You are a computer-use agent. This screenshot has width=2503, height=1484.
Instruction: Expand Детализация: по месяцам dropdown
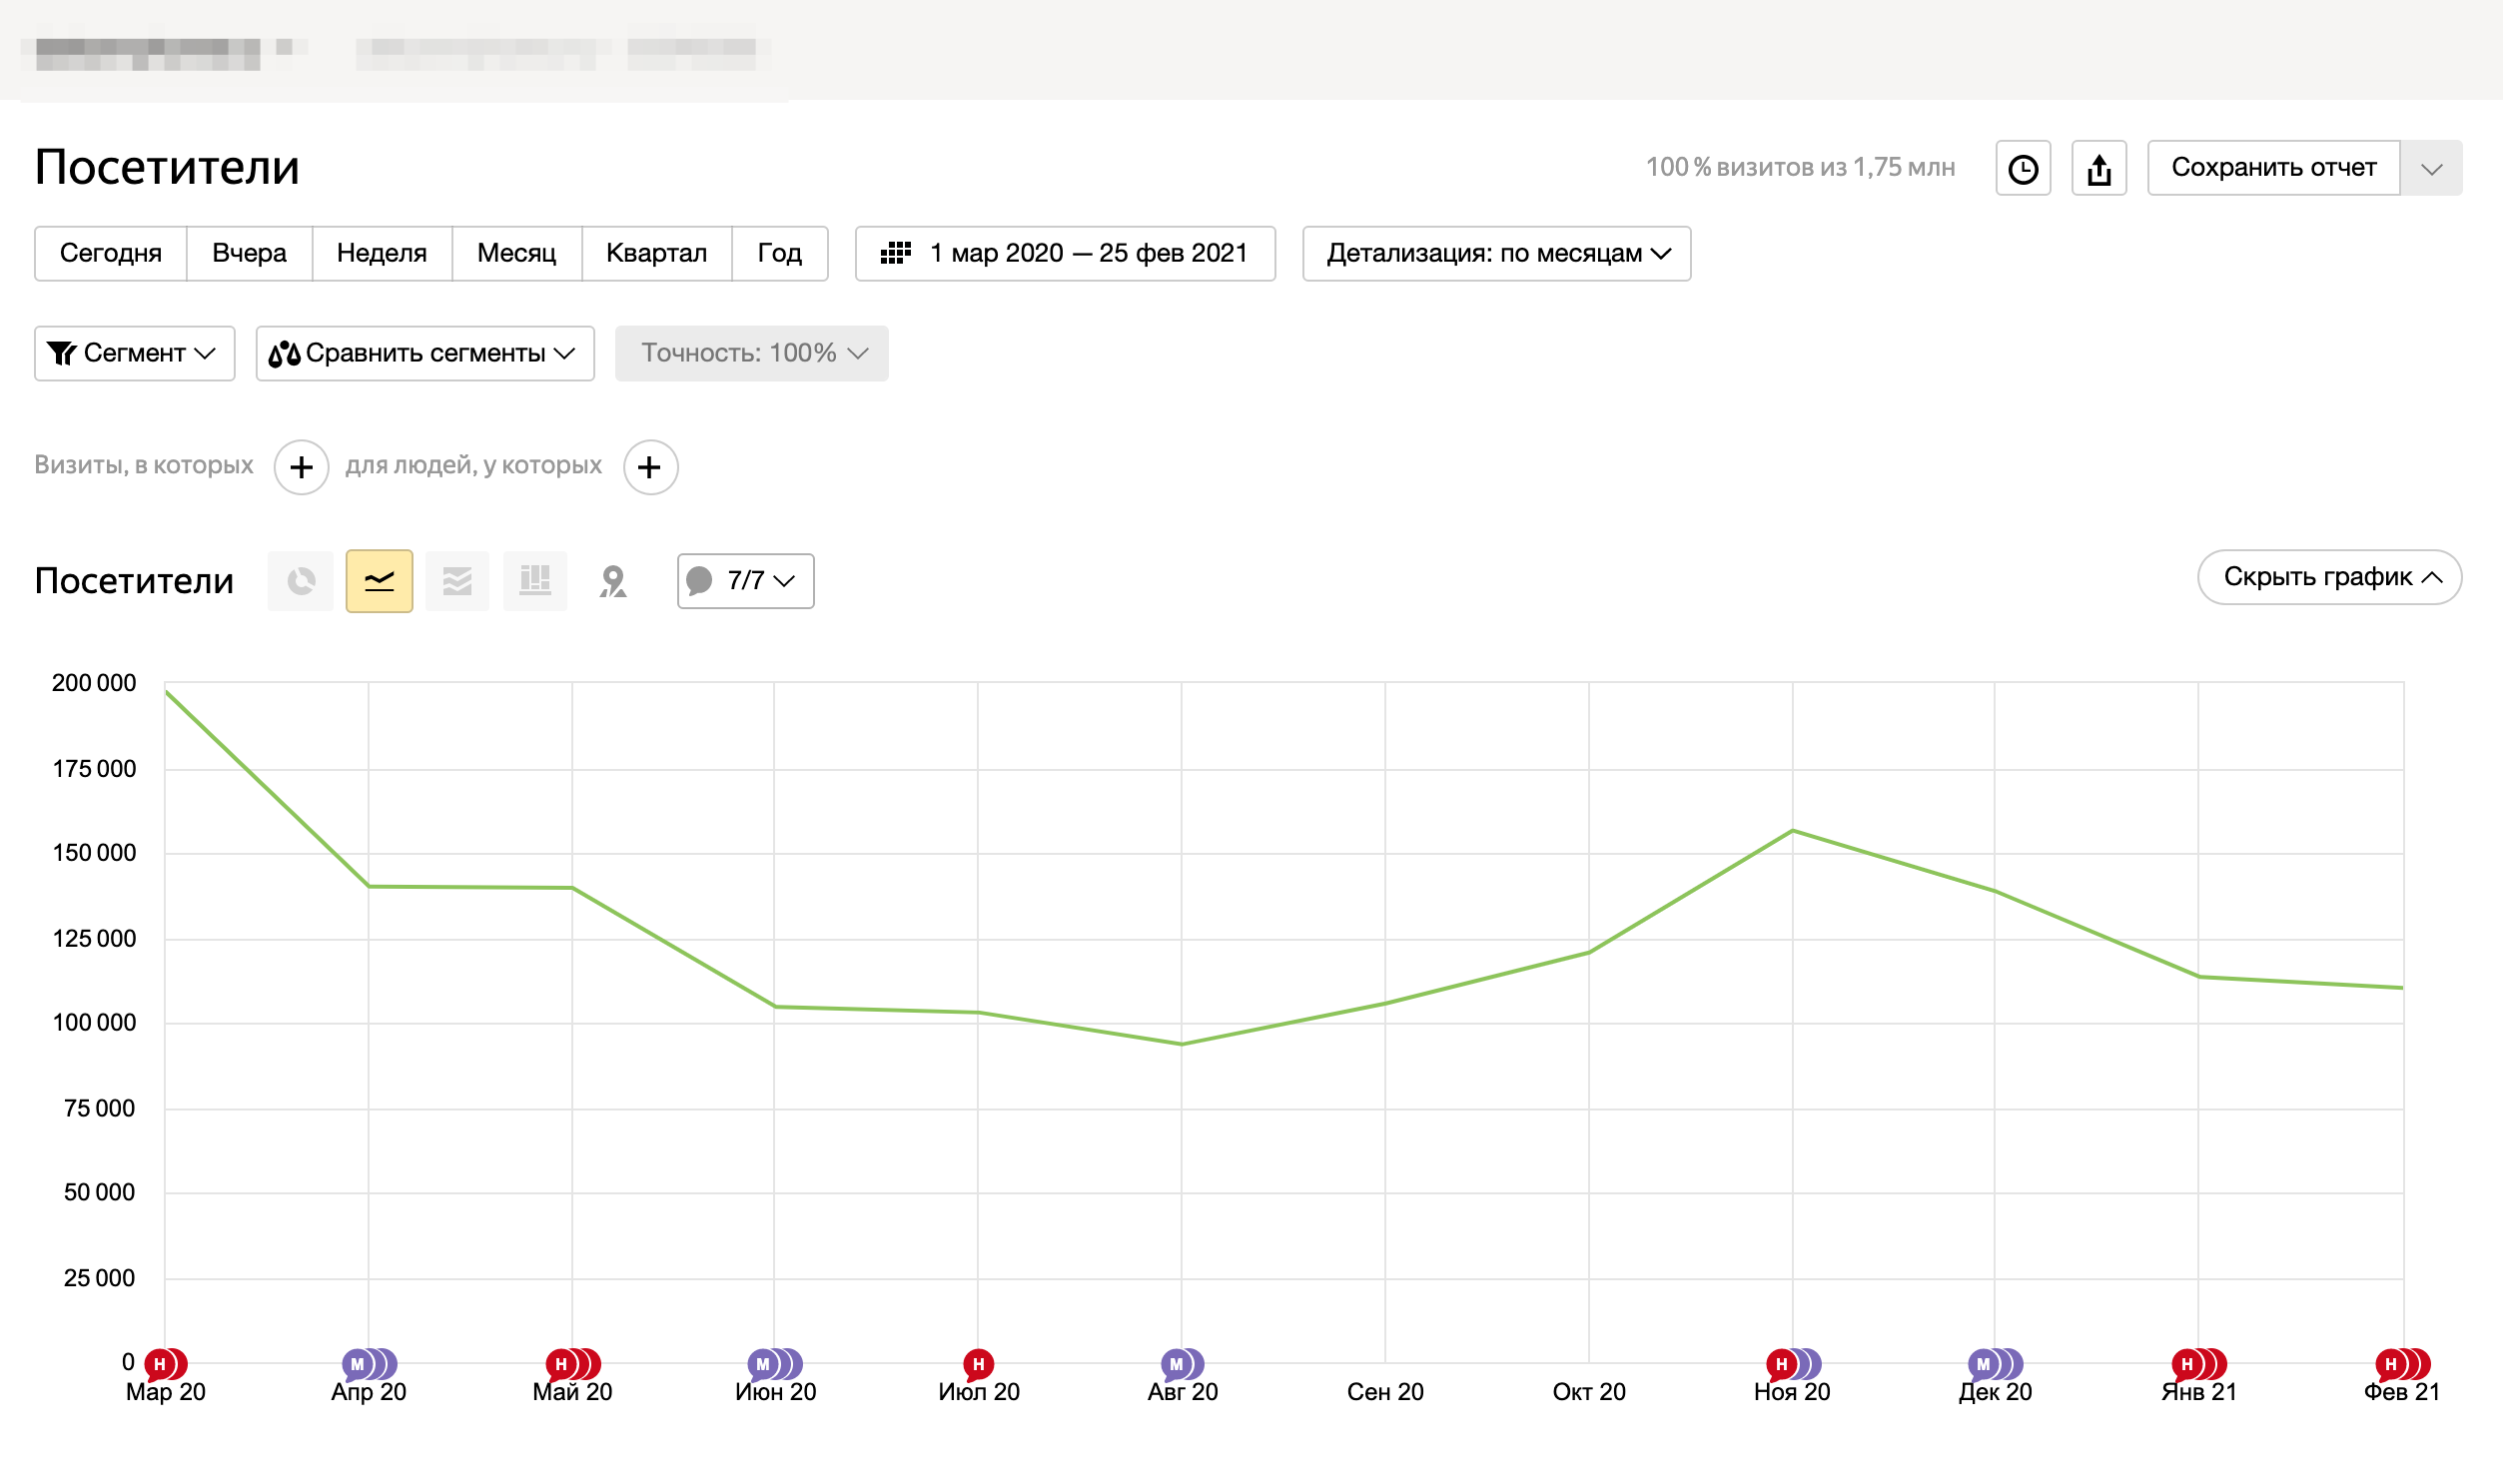(x=1496, y=254)
